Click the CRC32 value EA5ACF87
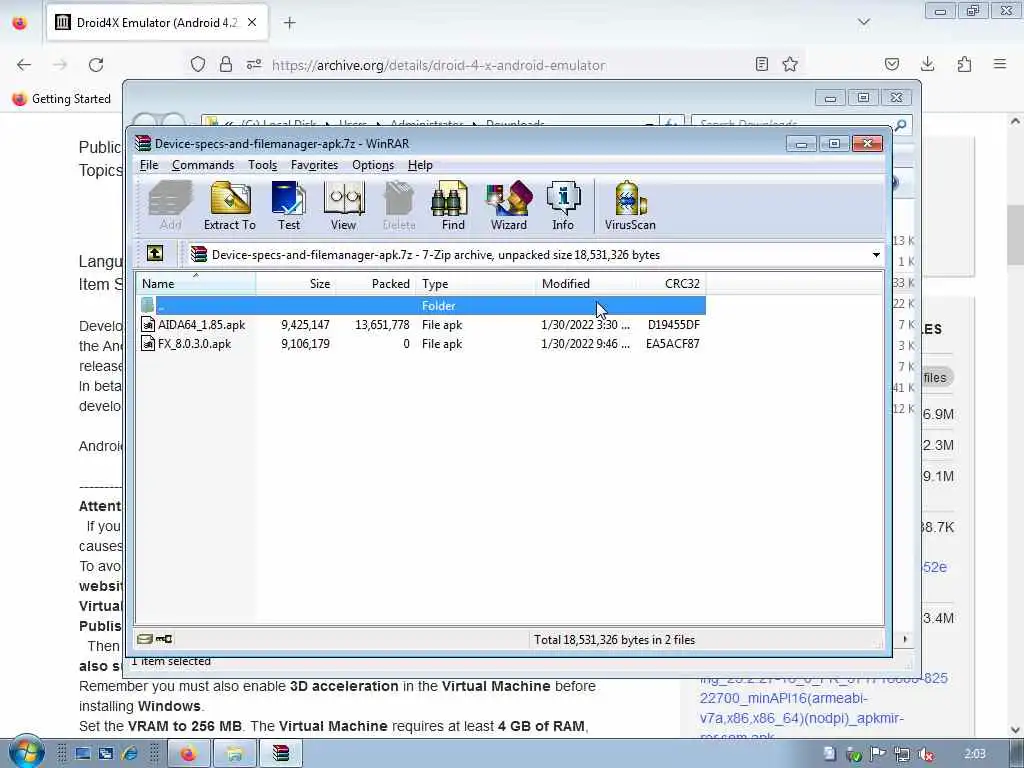 pos(673,344)
